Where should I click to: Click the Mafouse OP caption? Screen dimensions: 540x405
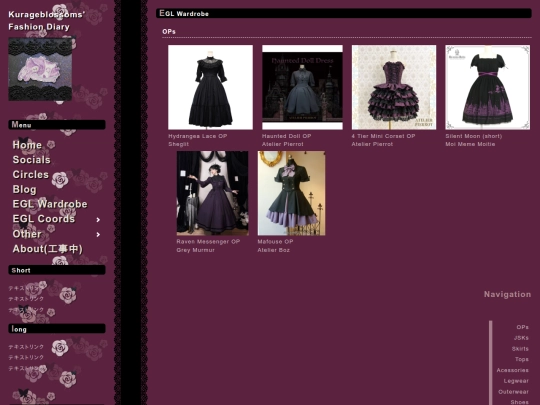[x=275, y=242]
